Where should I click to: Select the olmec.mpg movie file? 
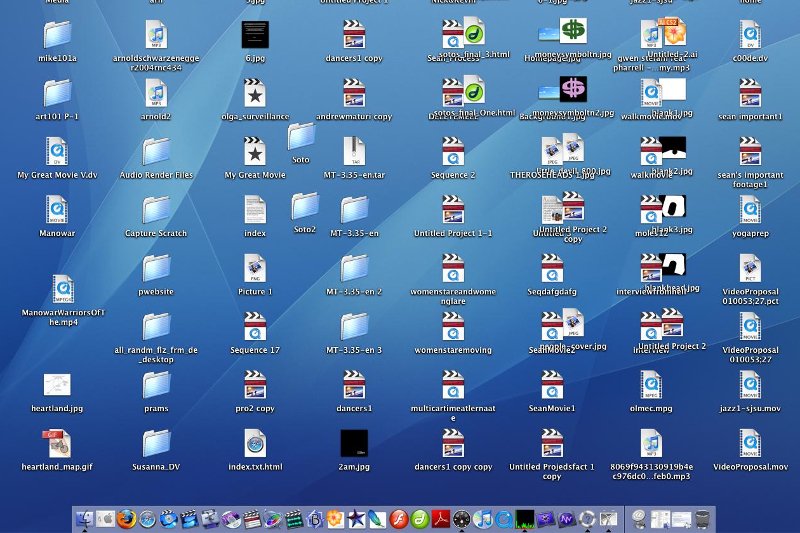click(651, 385)
